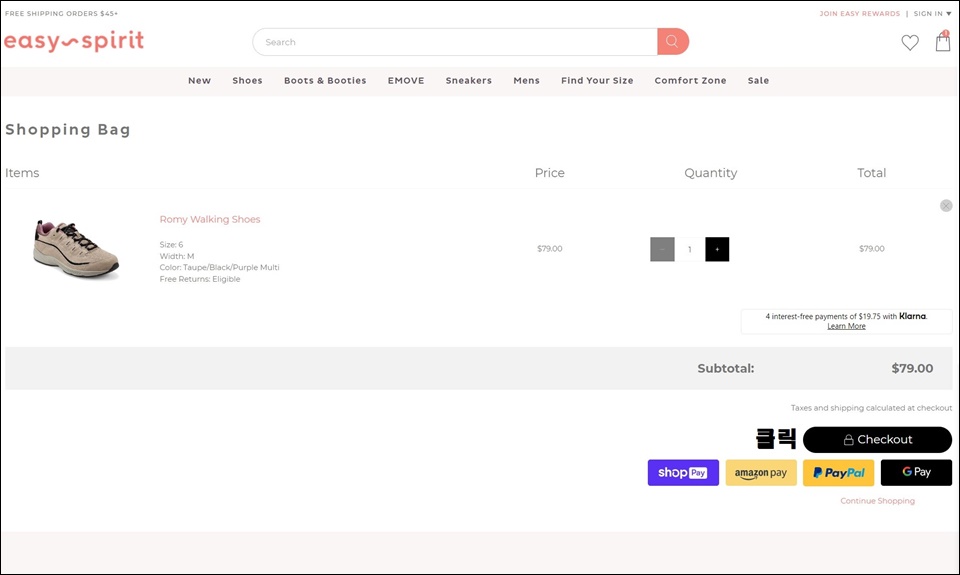The image size is (960, 575).
Task: Open the Mens menu
Action: click(x=527, y=80)
